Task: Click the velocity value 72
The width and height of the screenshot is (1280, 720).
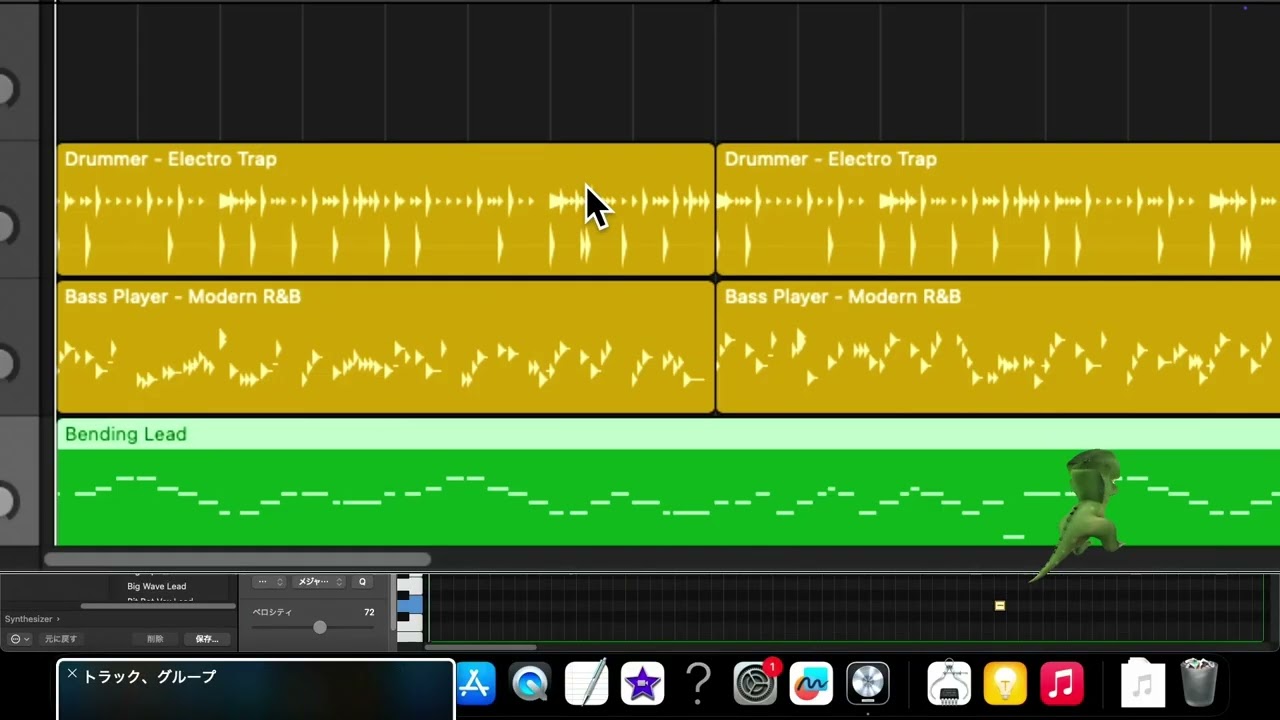Action: 369,612
